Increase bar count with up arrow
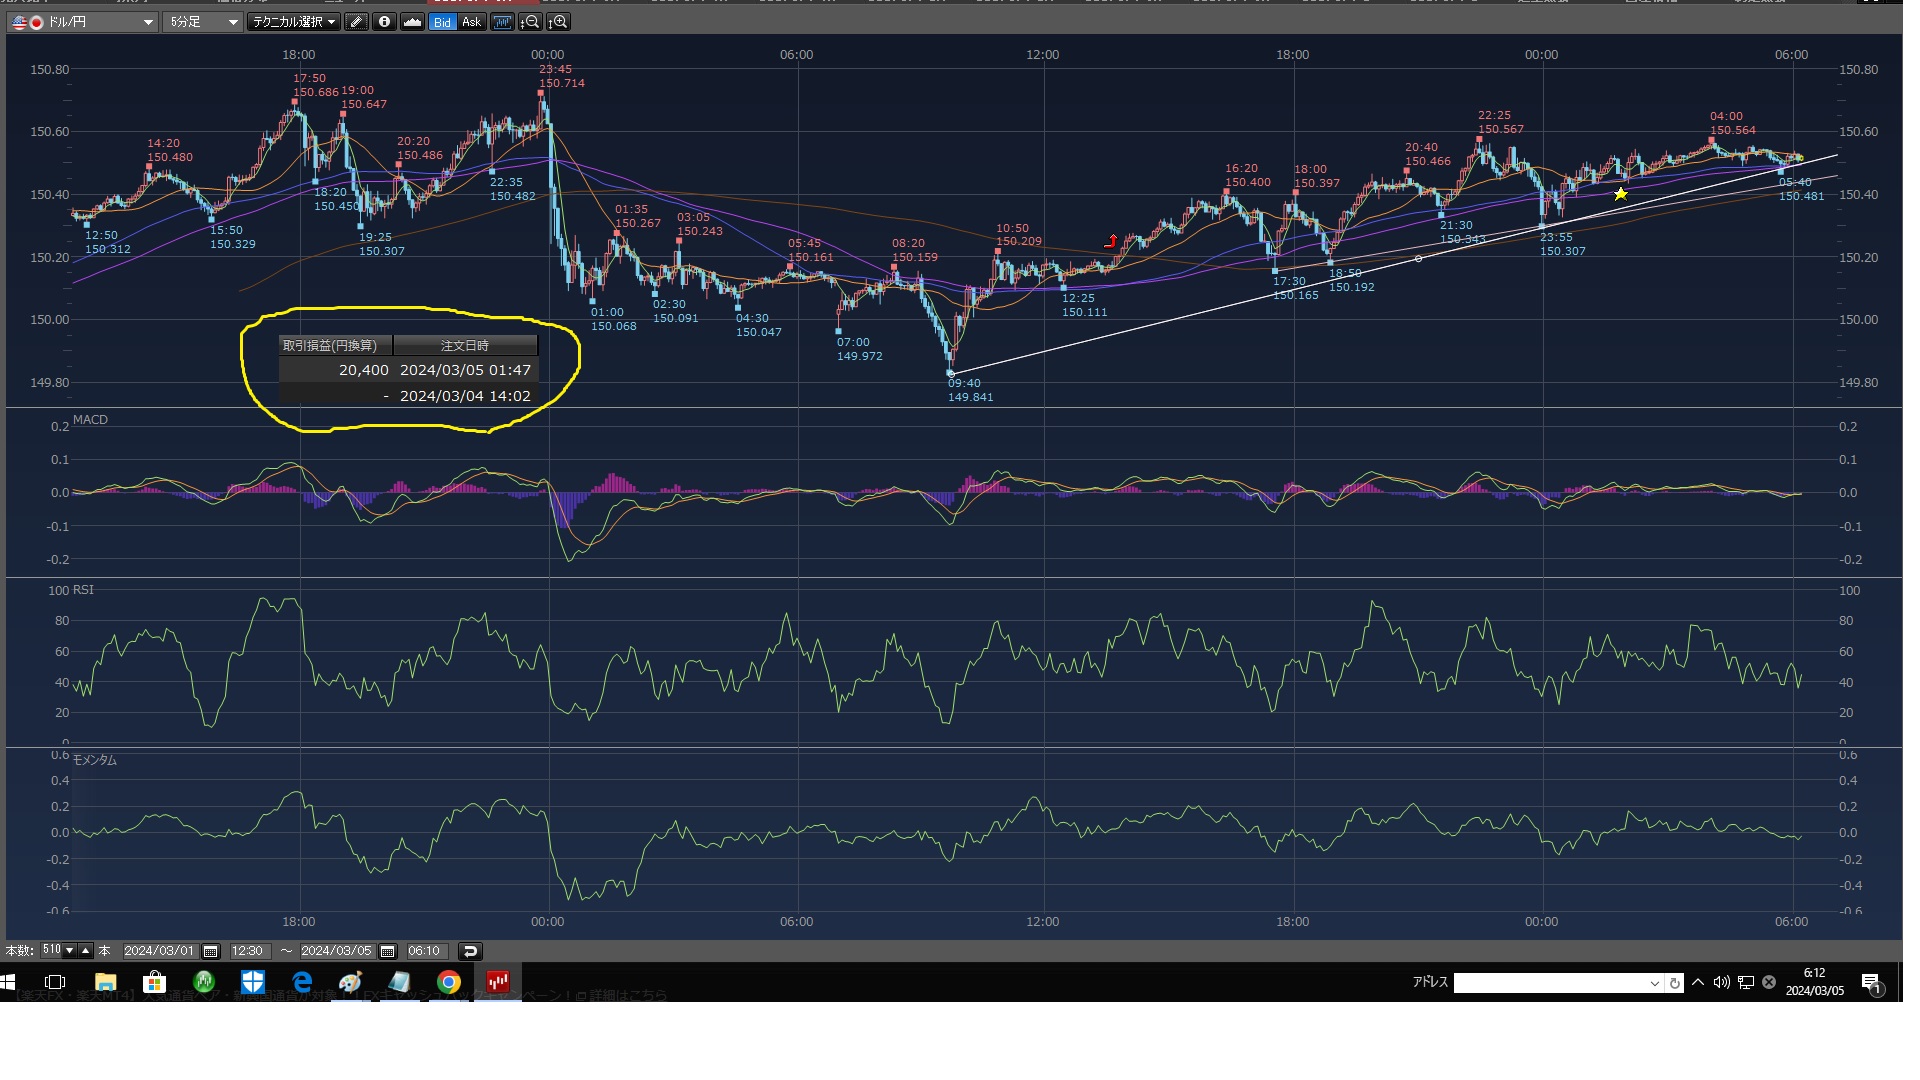1920x1080 pixels. point(86,951)
